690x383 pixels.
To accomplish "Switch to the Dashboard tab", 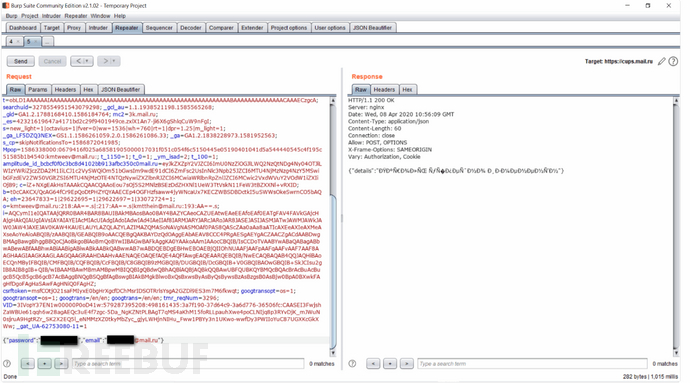I will pos(23,28).
